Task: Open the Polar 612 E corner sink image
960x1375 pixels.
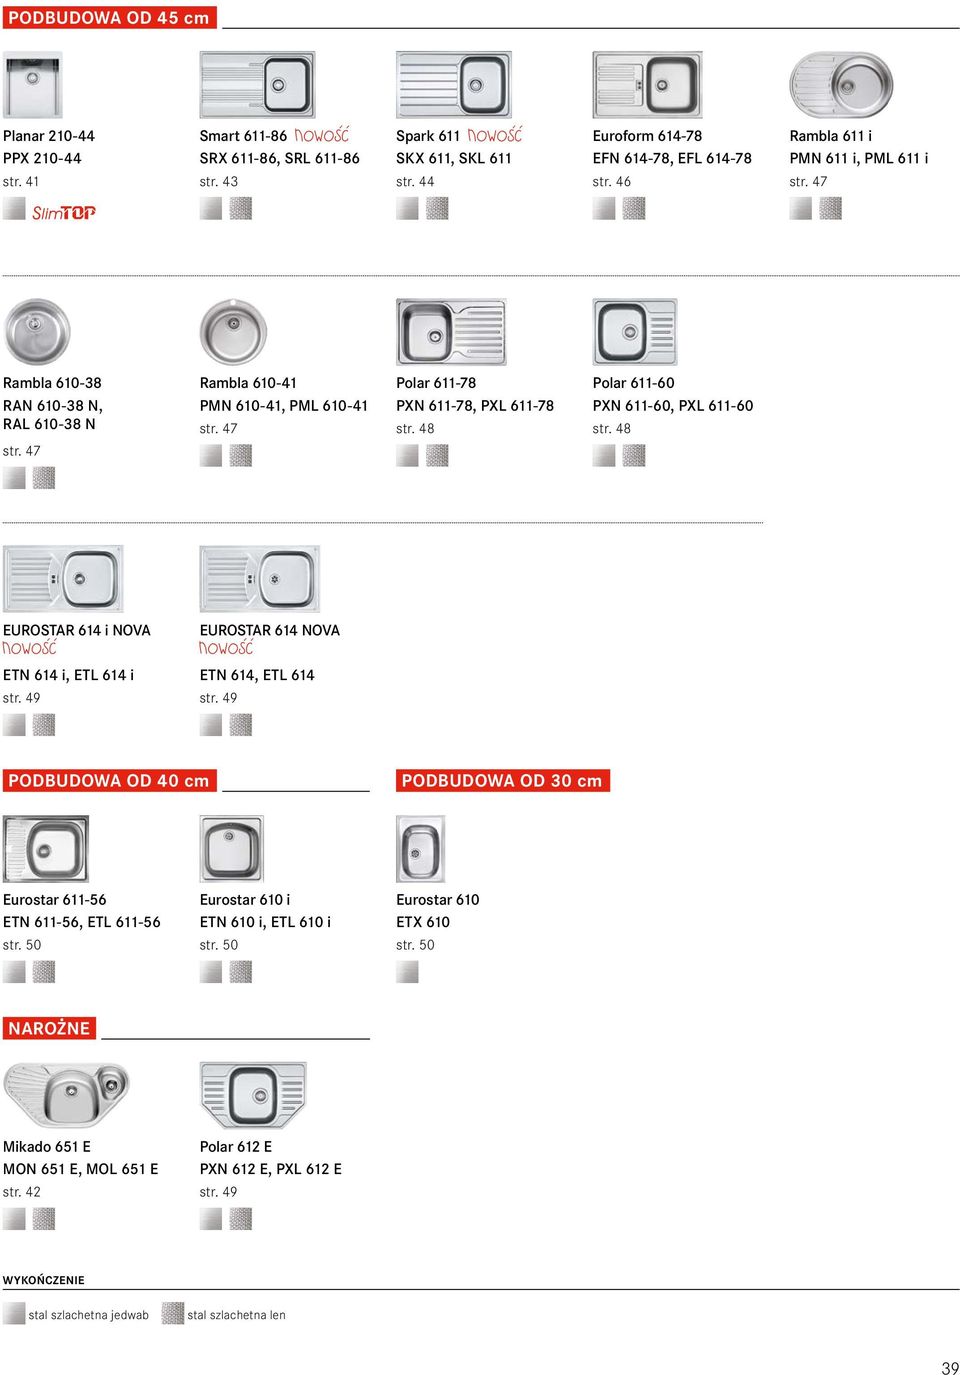Action: tap(253, 1095)
